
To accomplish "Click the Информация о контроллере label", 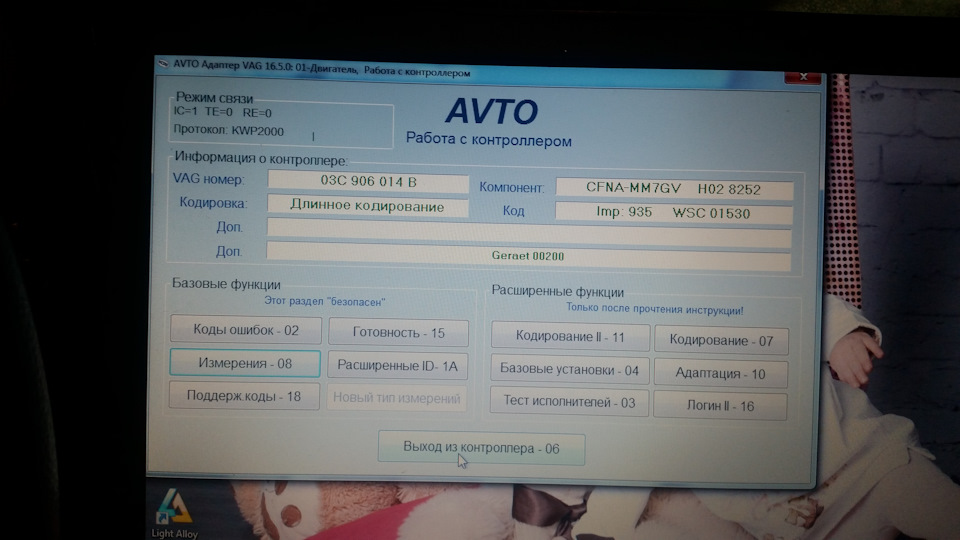I will (x=261, y=159).
